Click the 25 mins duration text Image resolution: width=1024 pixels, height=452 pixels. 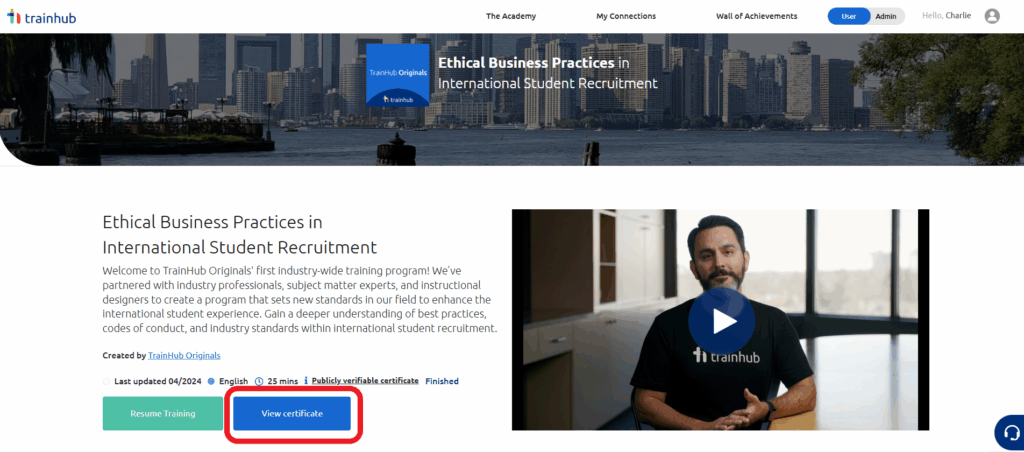(x=283, y=381)
